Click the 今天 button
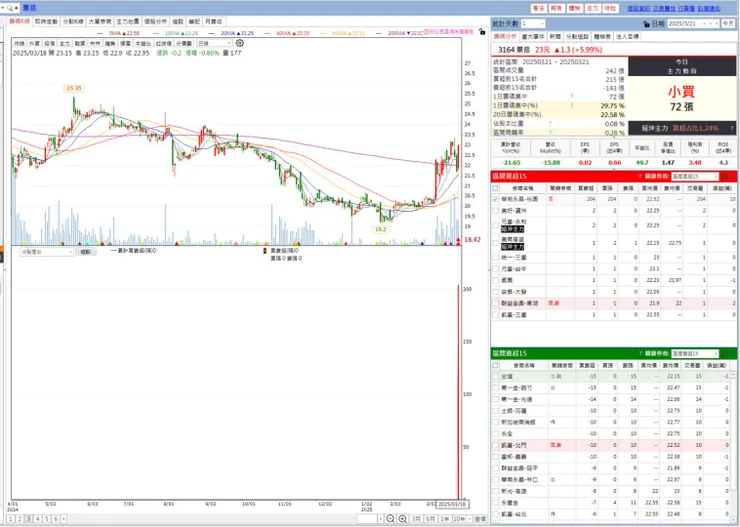 (728, 24)
